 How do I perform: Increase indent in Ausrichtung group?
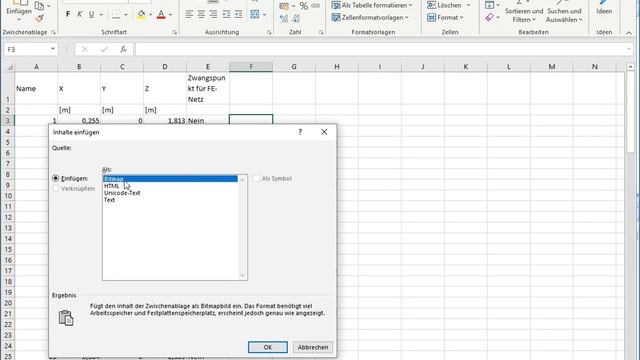point(239,14)
